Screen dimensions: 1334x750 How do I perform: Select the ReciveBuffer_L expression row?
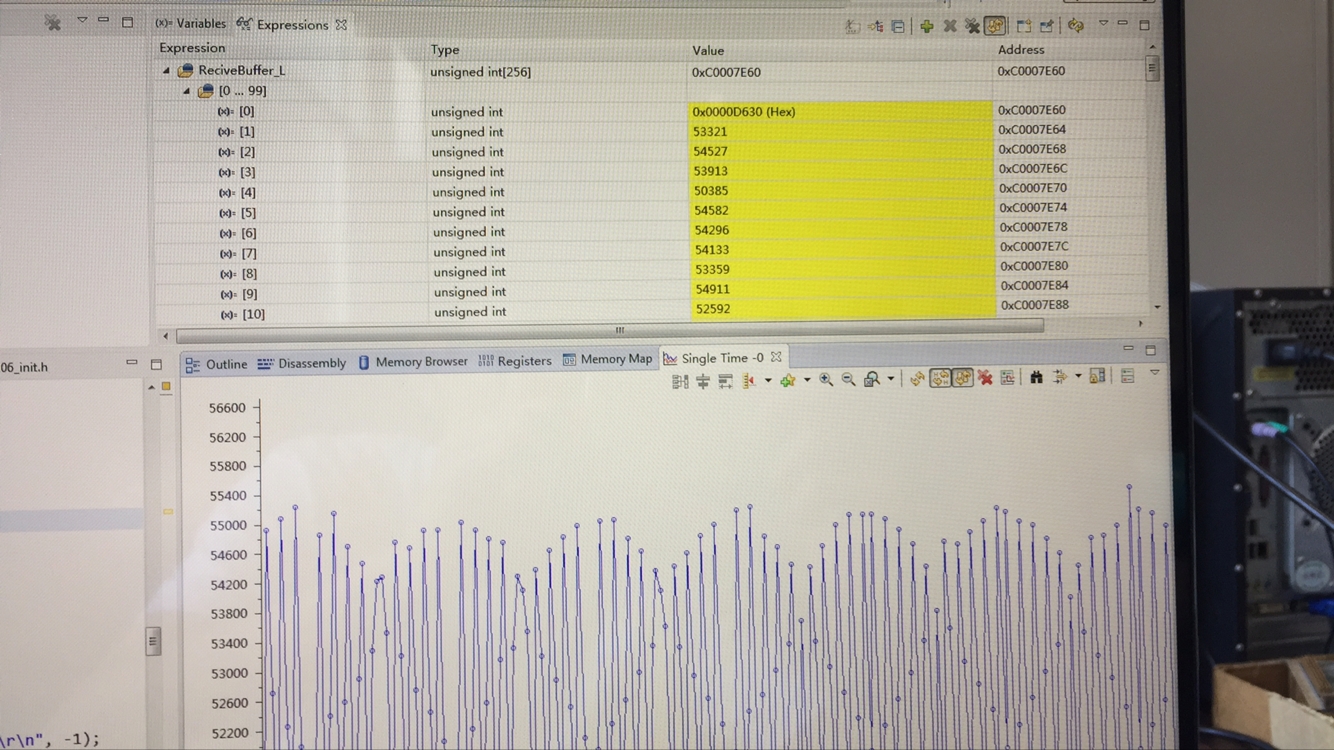tap(651, 71)
